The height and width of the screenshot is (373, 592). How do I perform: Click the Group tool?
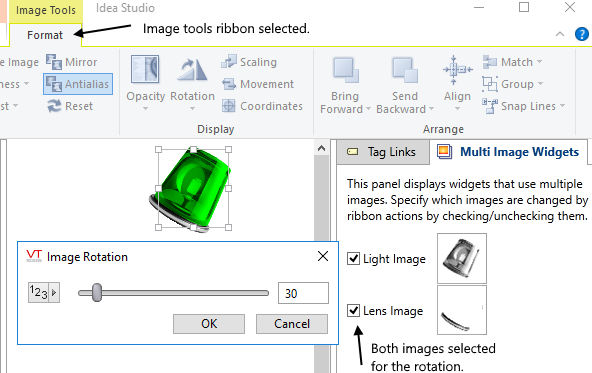point(513,84)
